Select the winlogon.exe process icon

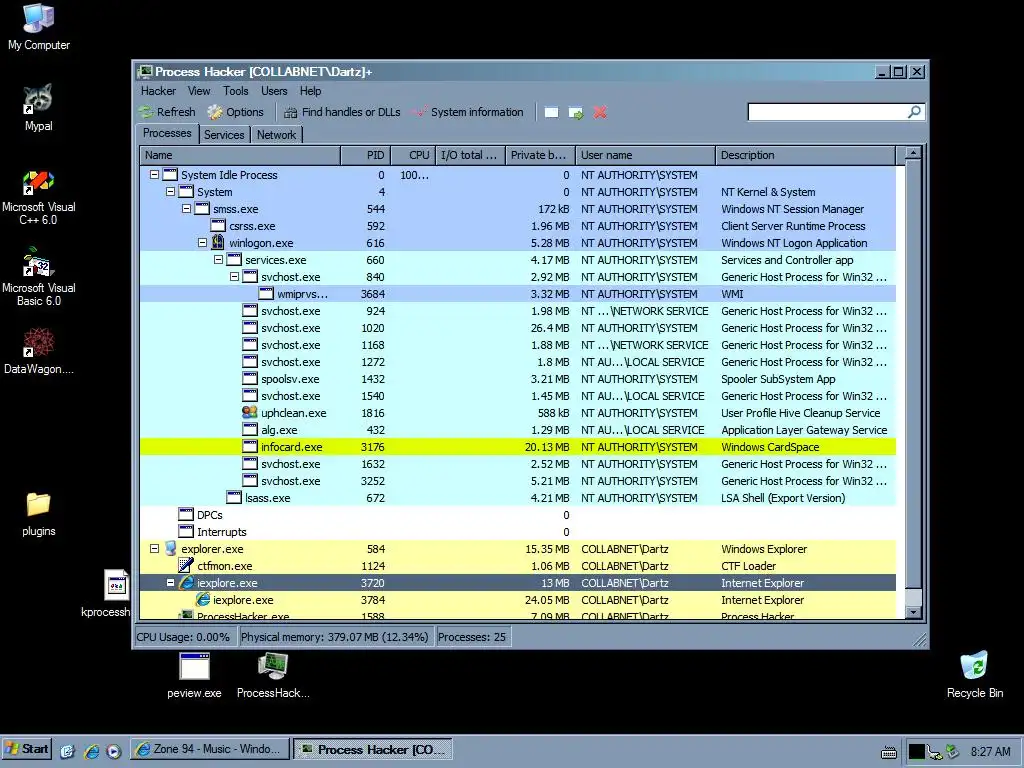218,242
